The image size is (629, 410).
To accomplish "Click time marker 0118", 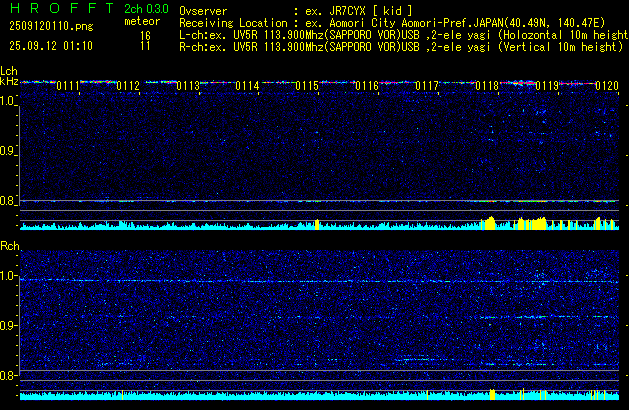I will [487, 86].
